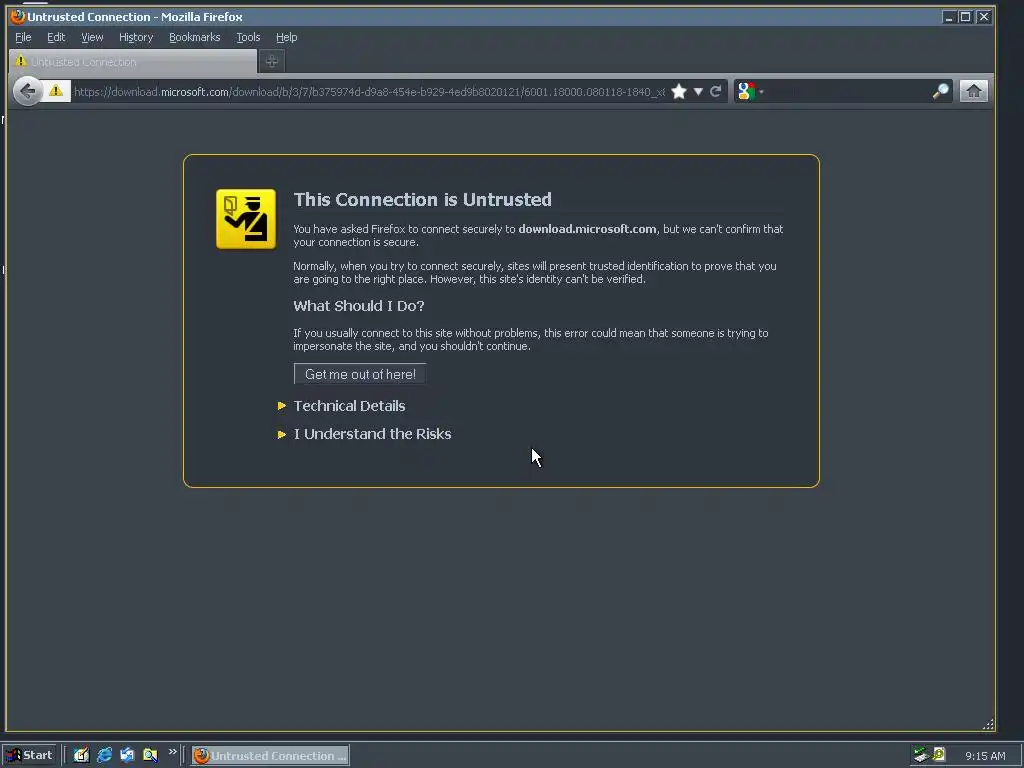The height and width of the screenshot is (768, 1024).
Task: Open the File menu
Action: [23, 37]
